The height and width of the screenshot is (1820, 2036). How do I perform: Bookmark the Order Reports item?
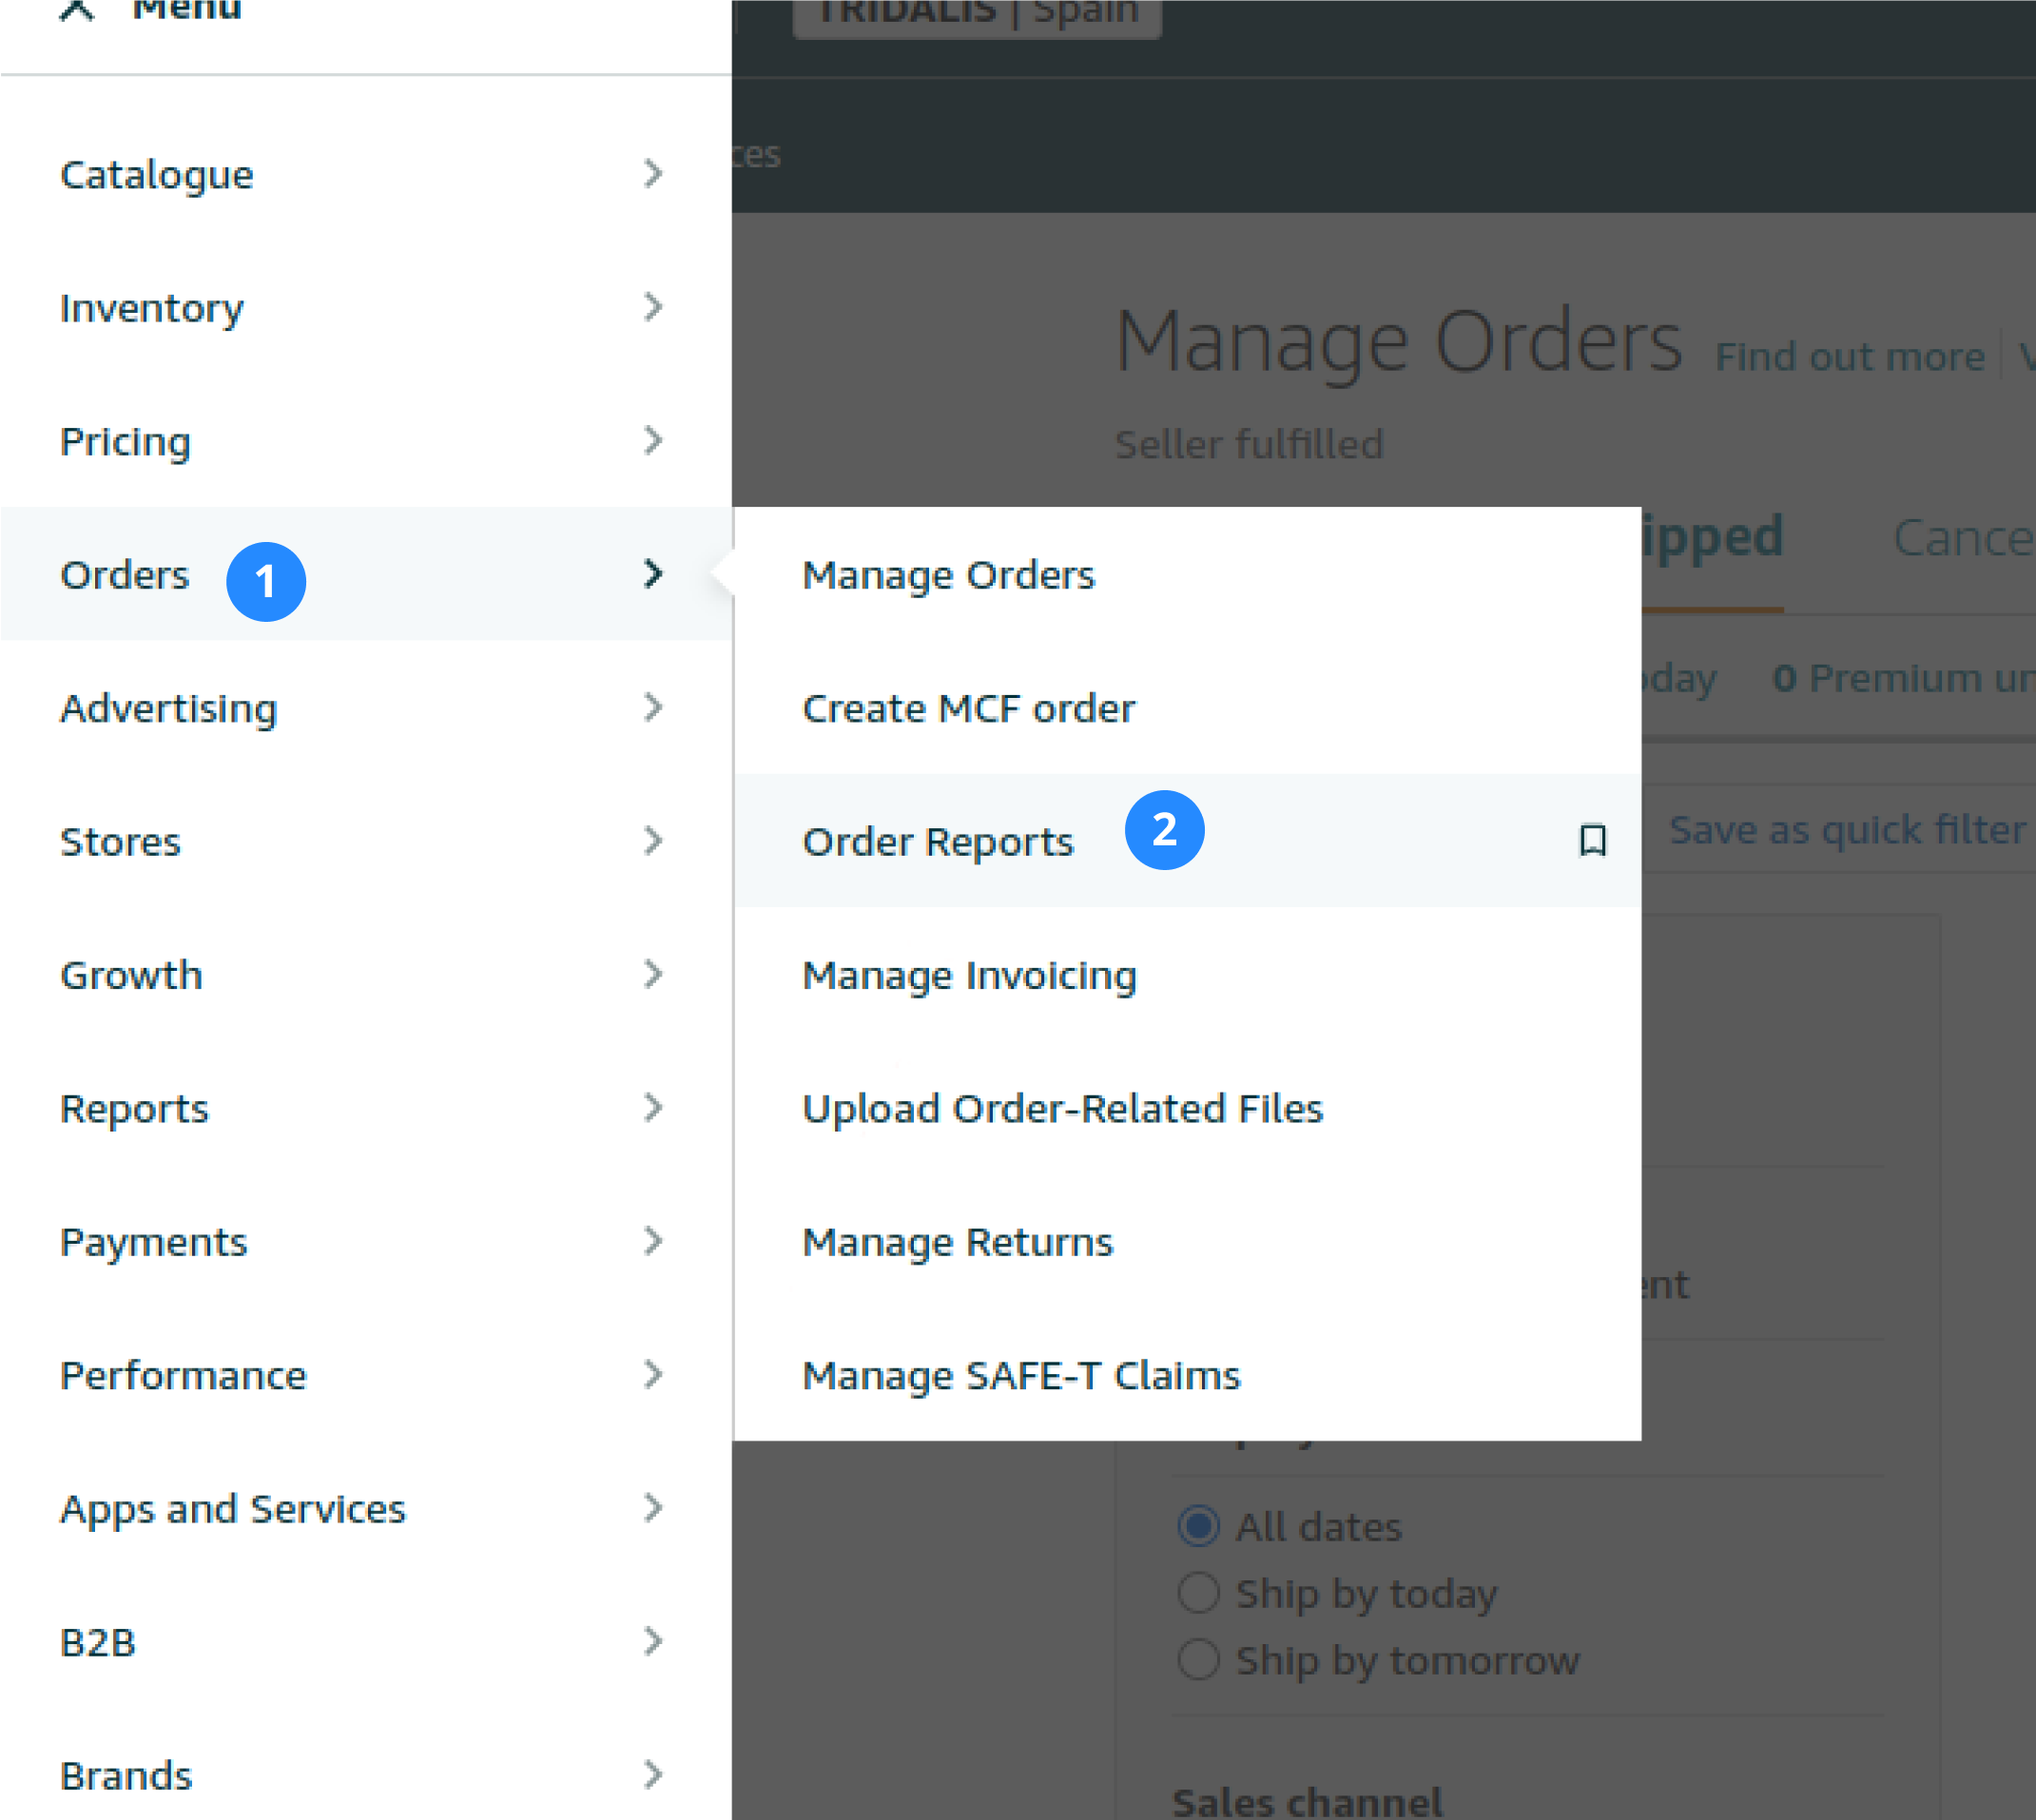[x=1592, y=841]
